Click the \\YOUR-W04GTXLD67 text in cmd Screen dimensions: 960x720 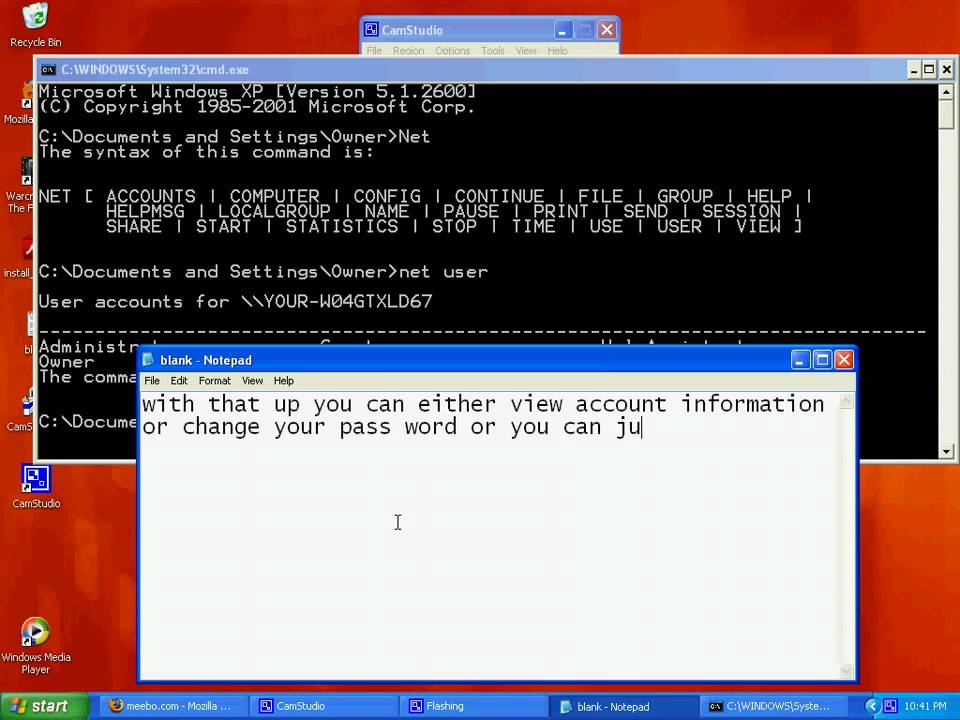coord(337,301)
